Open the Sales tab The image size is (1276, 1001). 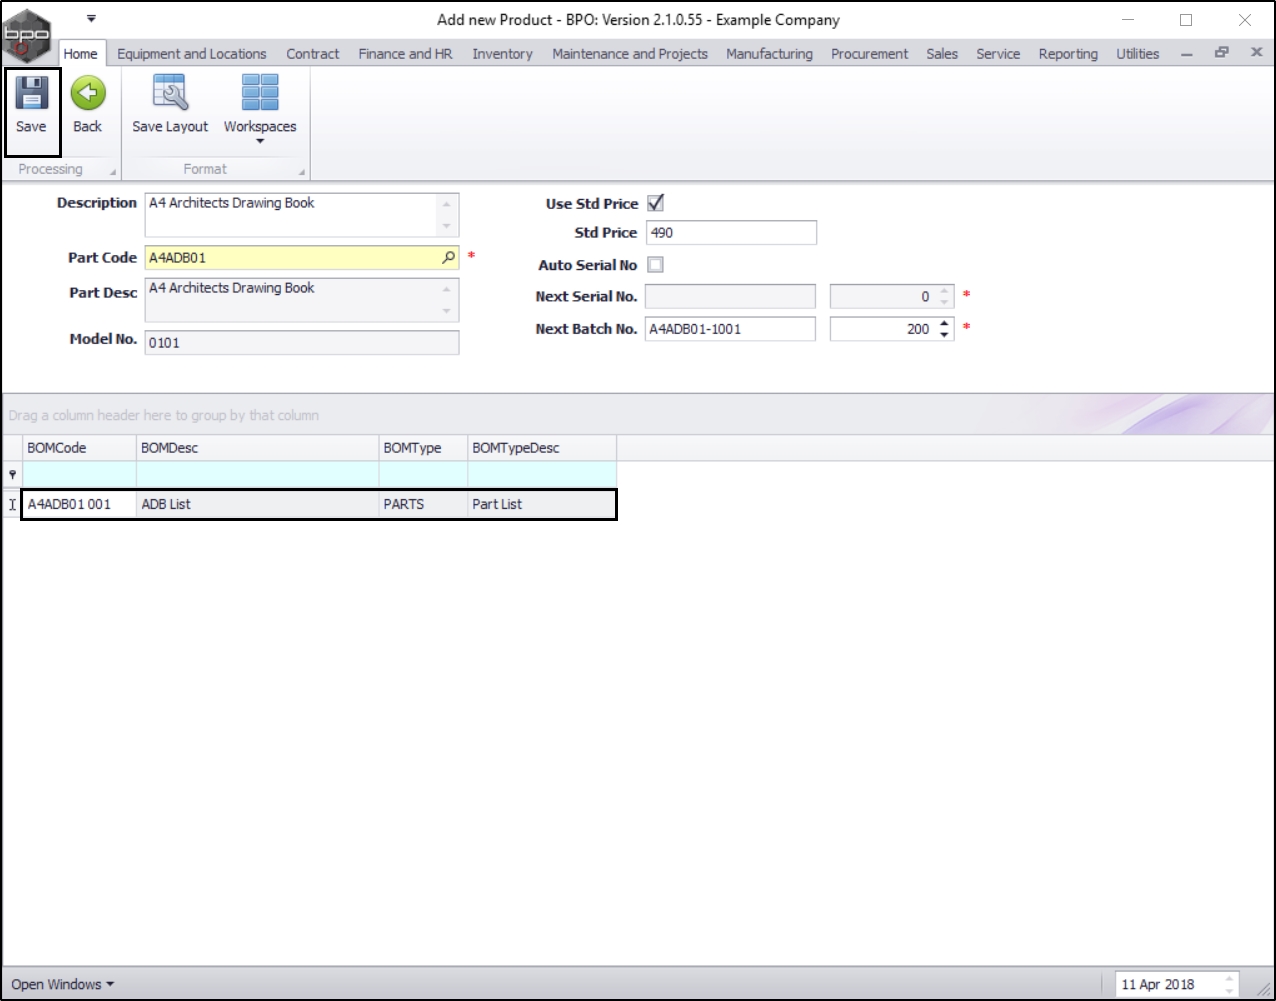[942, 54]
